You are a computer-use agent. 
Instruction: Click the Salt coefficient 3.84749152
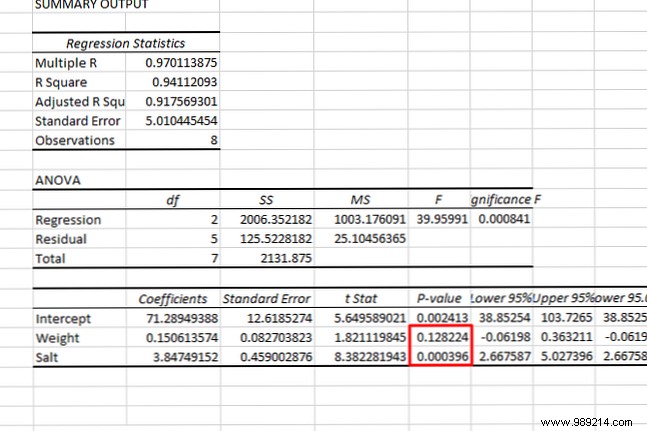click(185, 357)
